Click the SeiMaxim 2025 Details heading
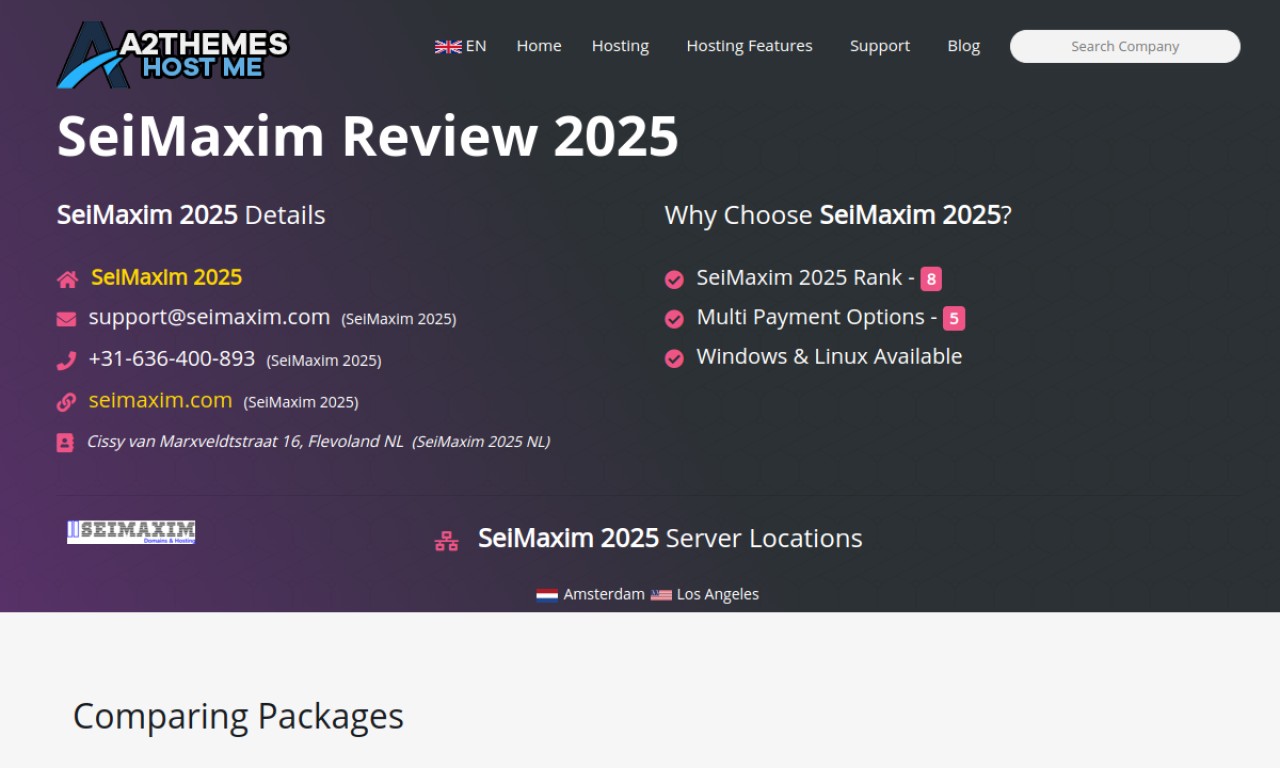1280x768 pixels. coord(191,215)
